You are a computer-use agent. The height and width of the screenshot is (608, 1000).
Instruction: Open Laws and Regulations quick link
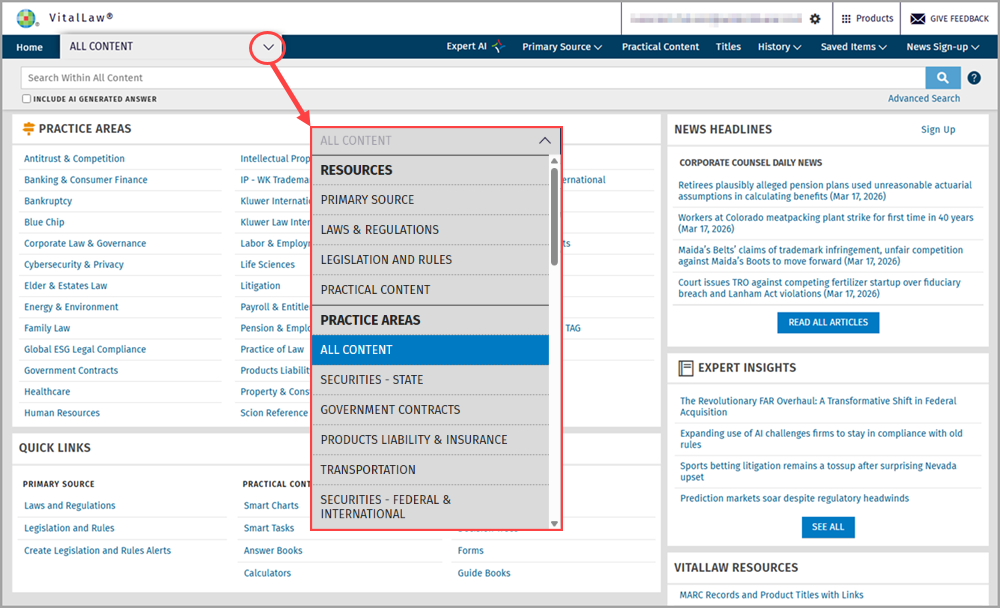[70, 505]
